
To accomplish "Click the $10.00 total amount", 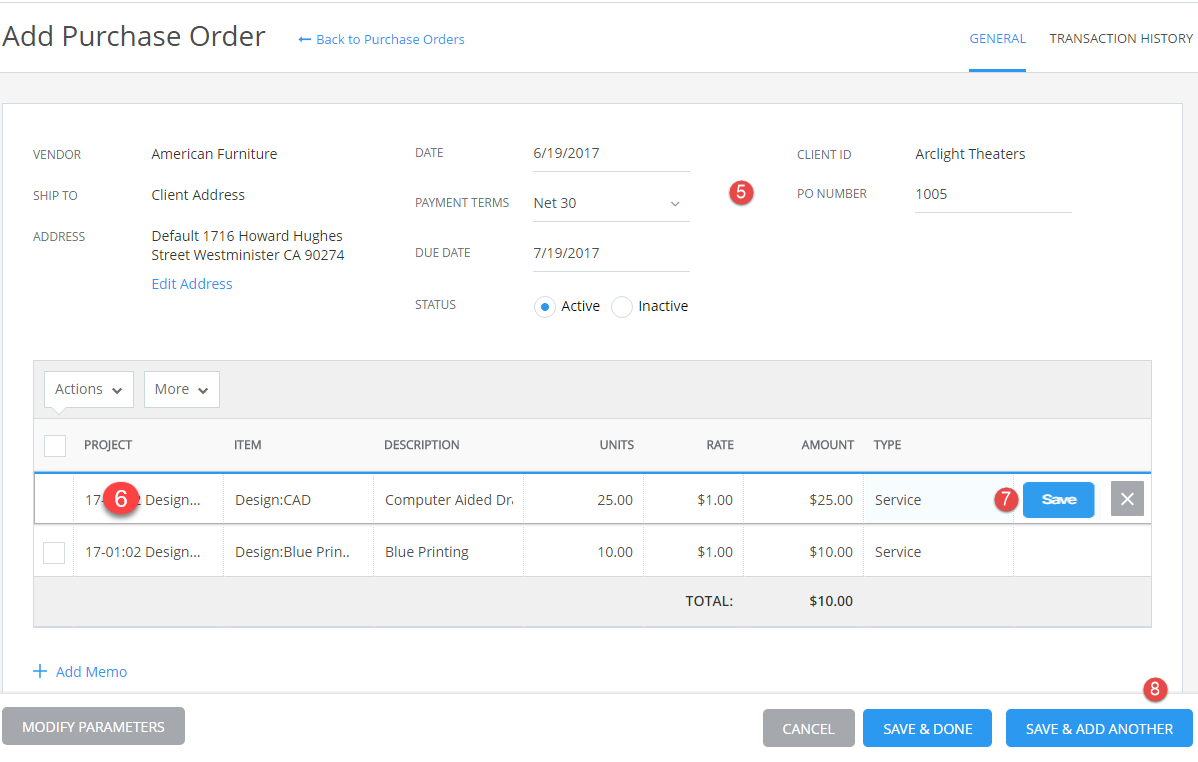I will [x=831, y=601].
